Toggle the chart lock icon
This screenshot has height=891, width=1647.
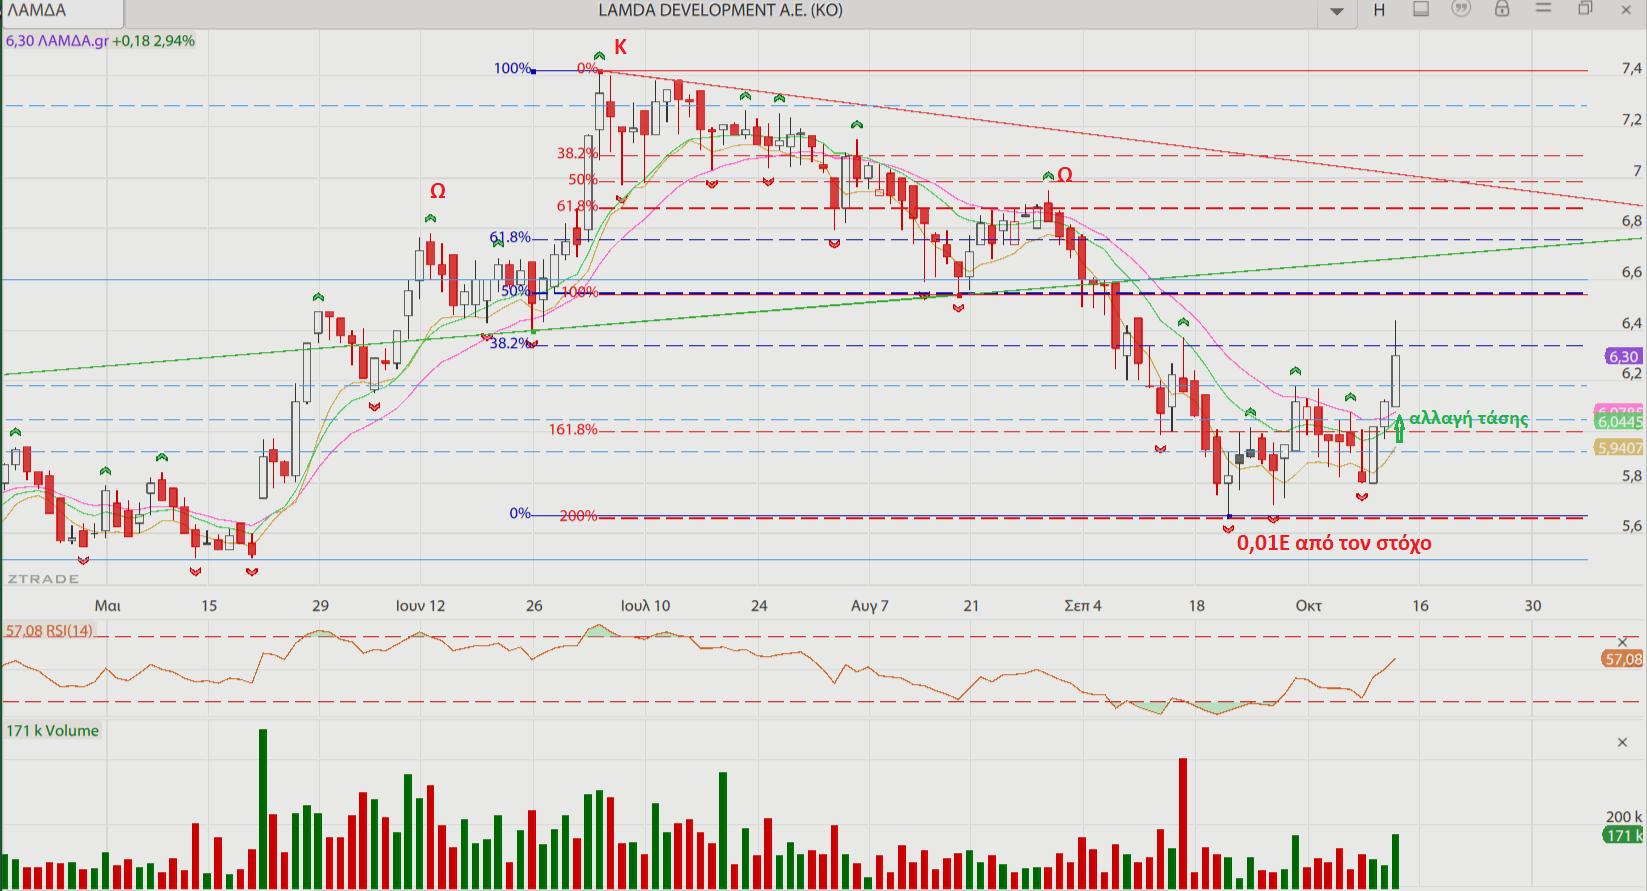pyautogui.click(x=1502, y=9)
